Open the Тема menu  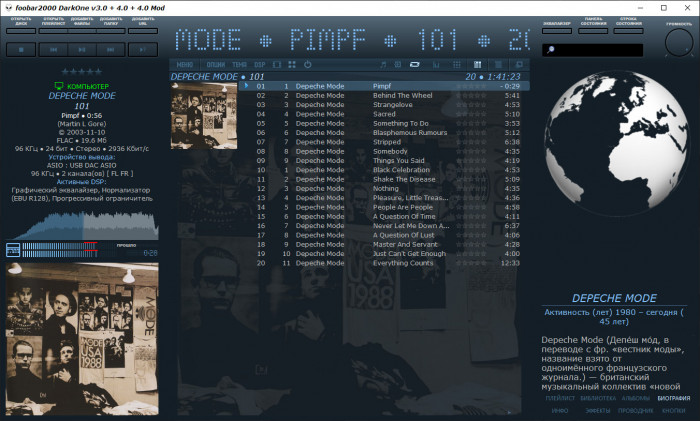[239, 65]
